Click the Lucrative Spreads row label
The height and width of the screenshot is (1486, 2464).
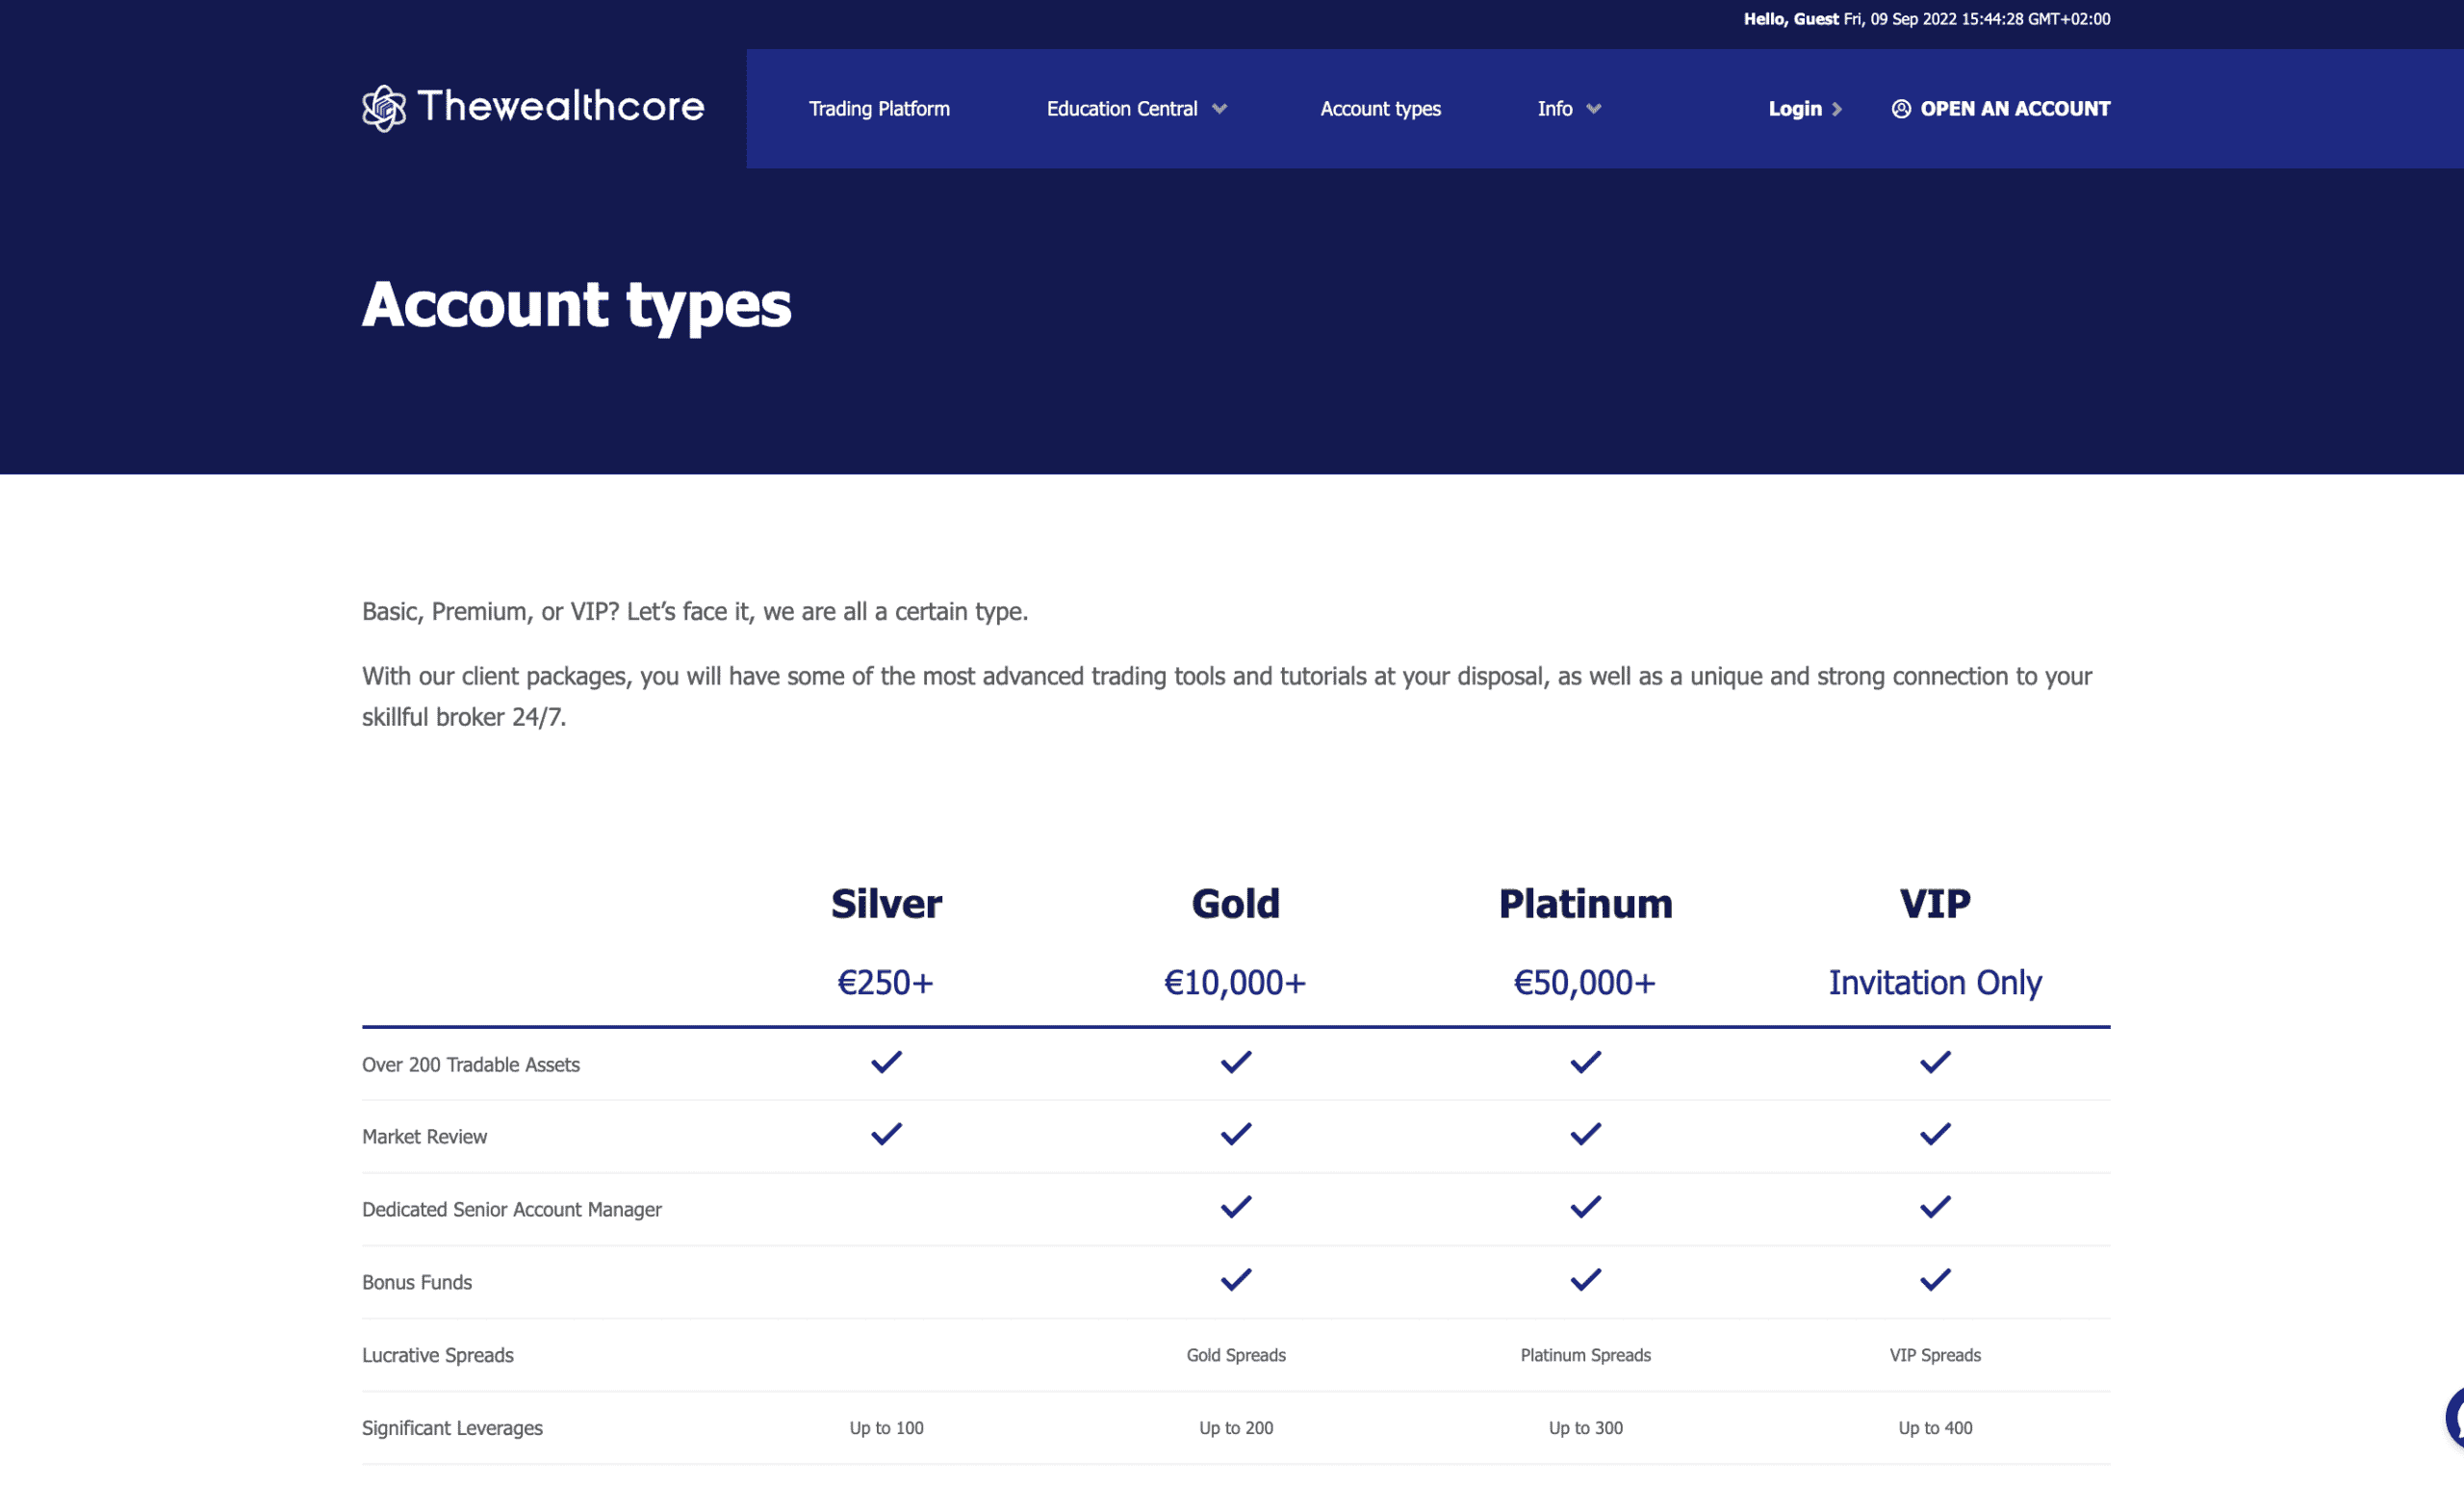coord(437,1356)
